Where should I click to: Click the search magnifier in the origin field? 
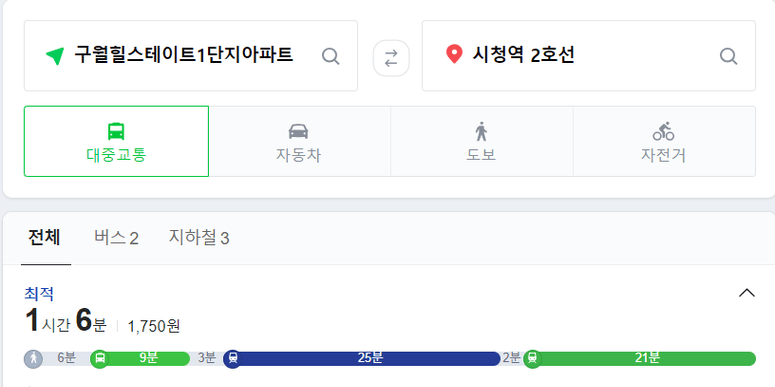(x=331, y=56)
